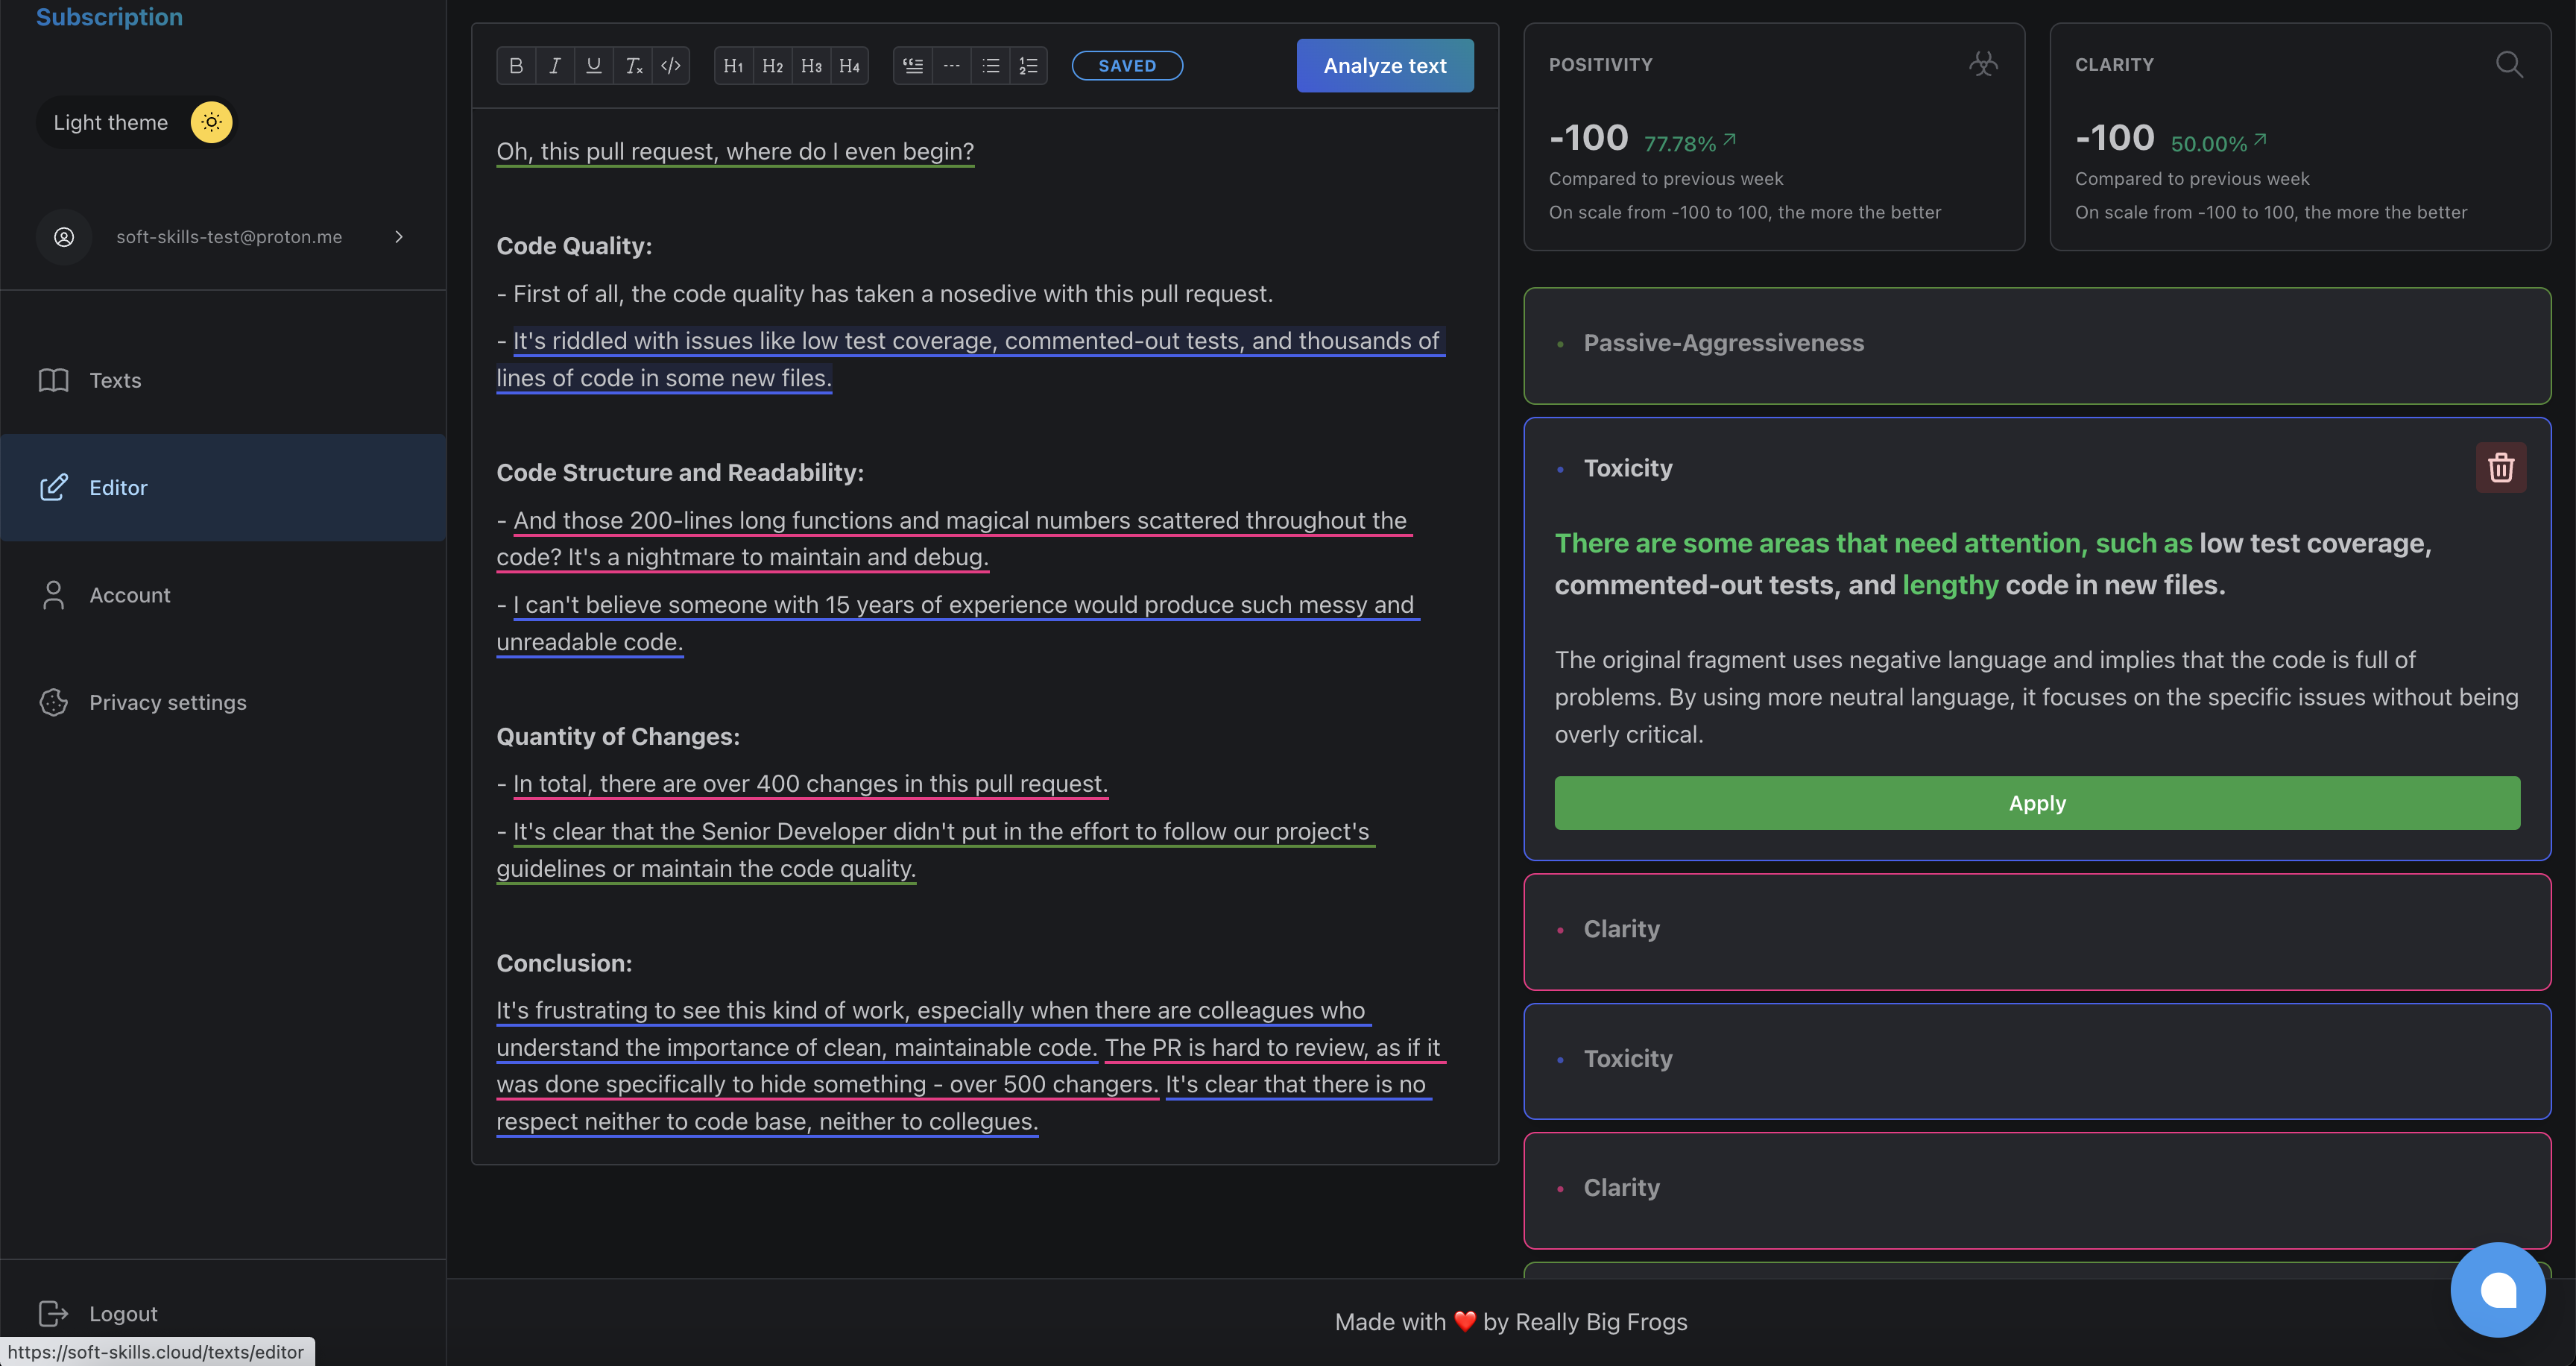Click the Positivity 77.78% trend value
This screenshot has height=1366, width=2576.
point(1690,143)
